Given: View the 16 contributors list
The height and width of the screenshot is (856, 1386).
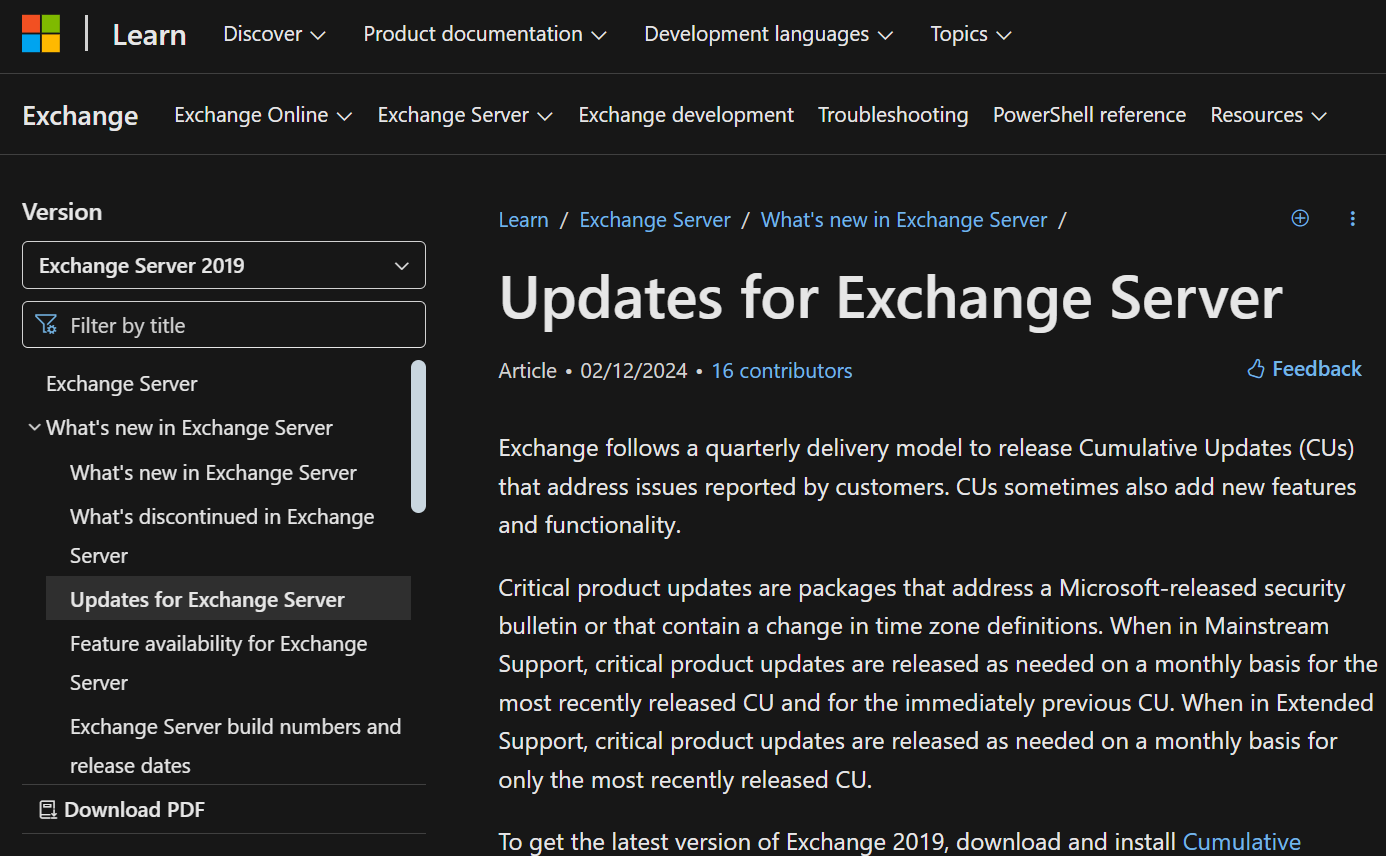Looking at the screenshot, I should (x=782, y=371).
